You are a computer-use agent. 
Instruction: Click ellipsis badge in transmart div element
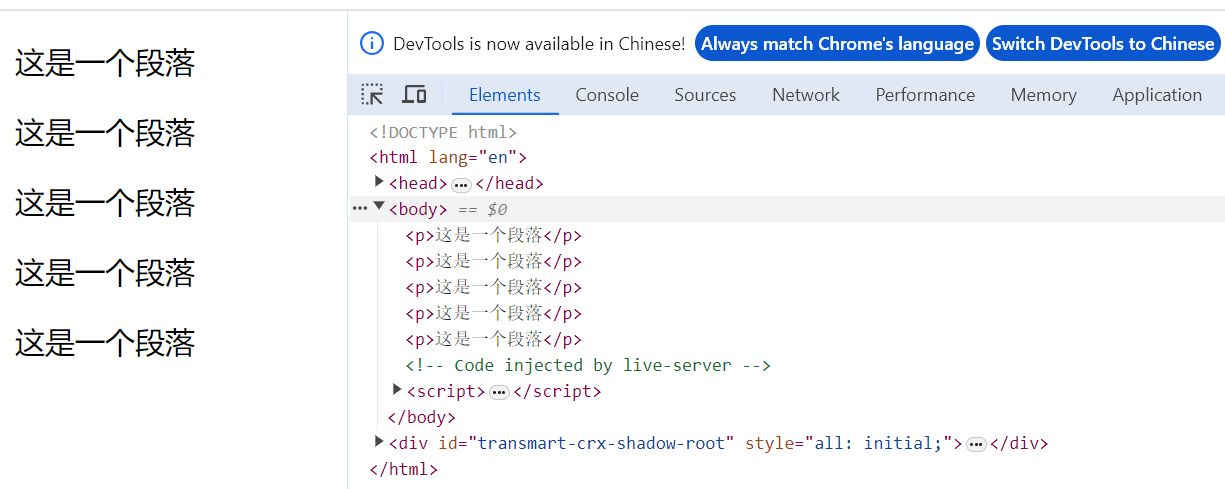click(x=977, y=444)
